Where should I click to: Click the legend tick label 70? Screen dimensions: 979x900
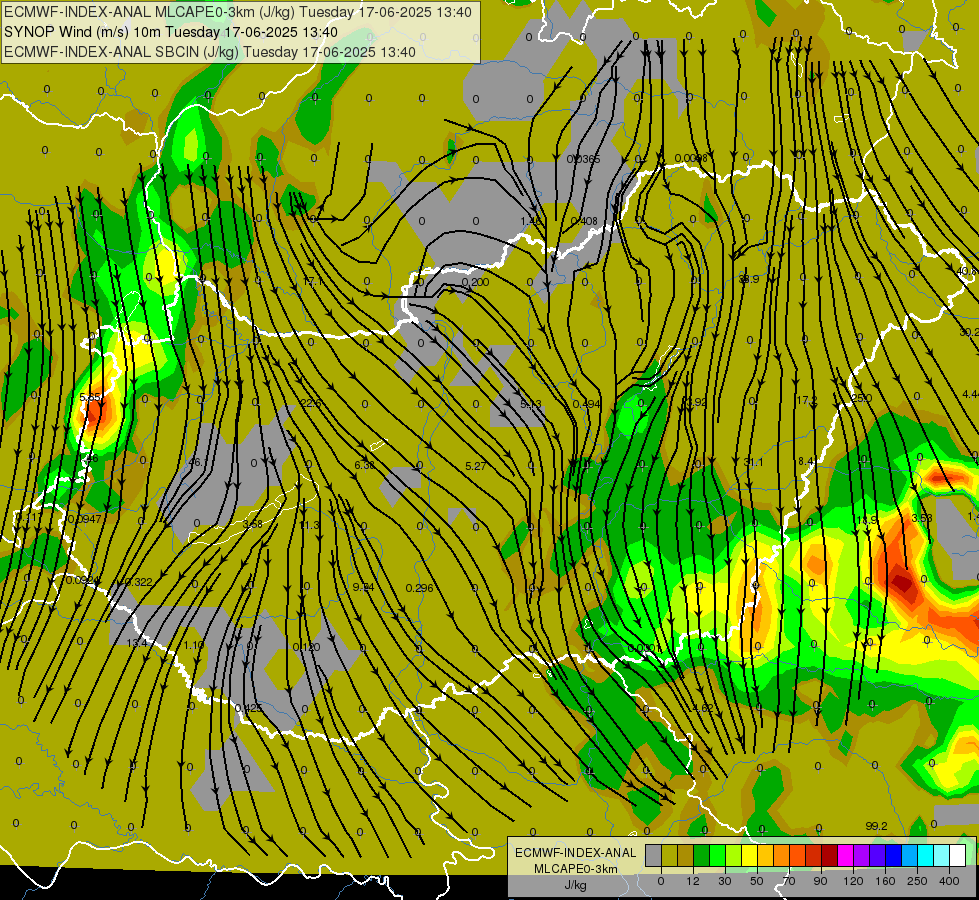click(789, 881)
